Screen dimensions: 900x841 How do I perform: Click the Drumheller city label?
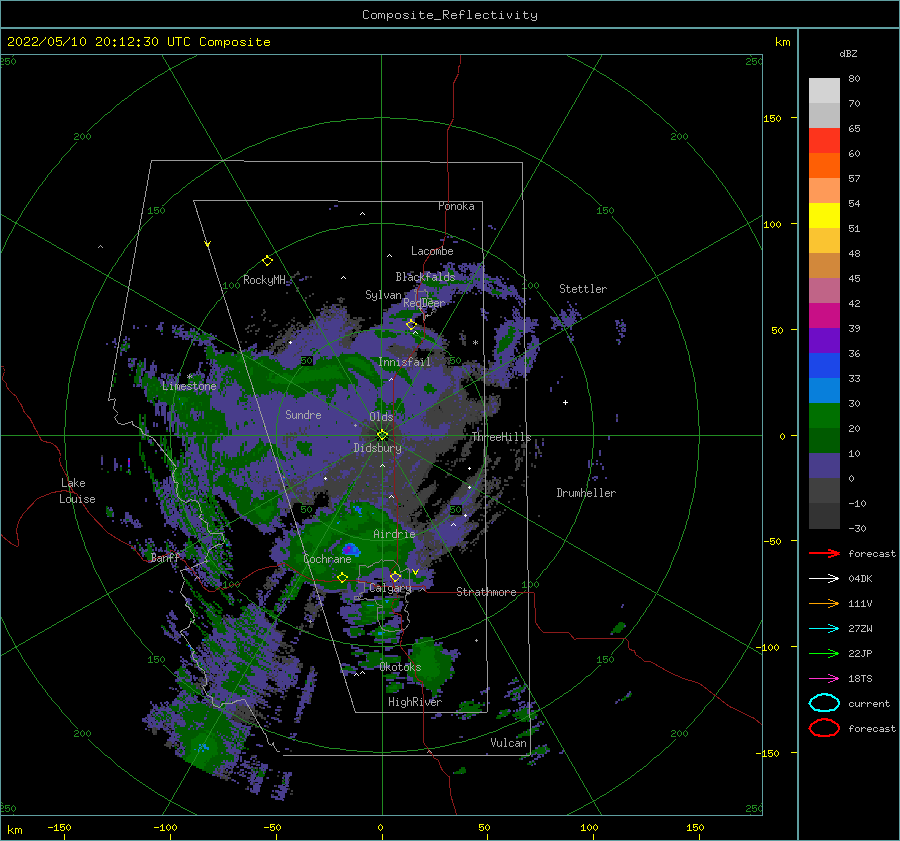(586, 493)
